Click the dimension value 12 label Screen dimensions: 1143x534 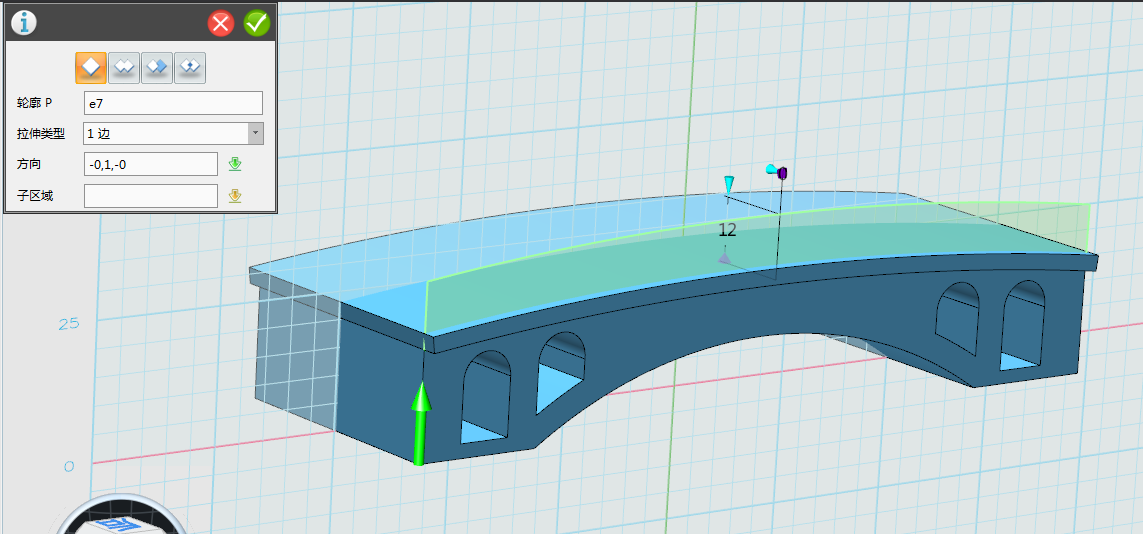(727, 230)
